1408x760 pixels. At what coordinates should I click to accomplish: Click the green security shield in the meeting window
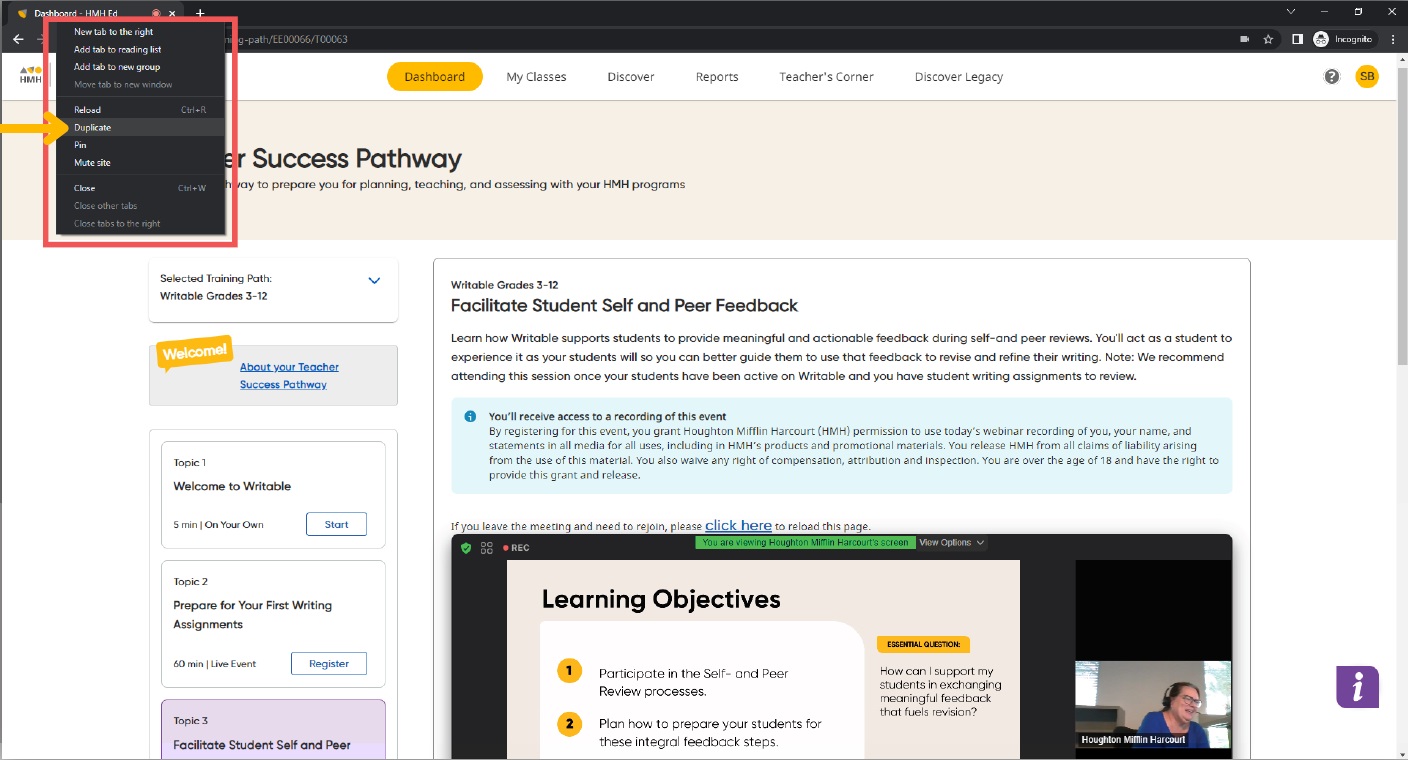click(468, 547)
